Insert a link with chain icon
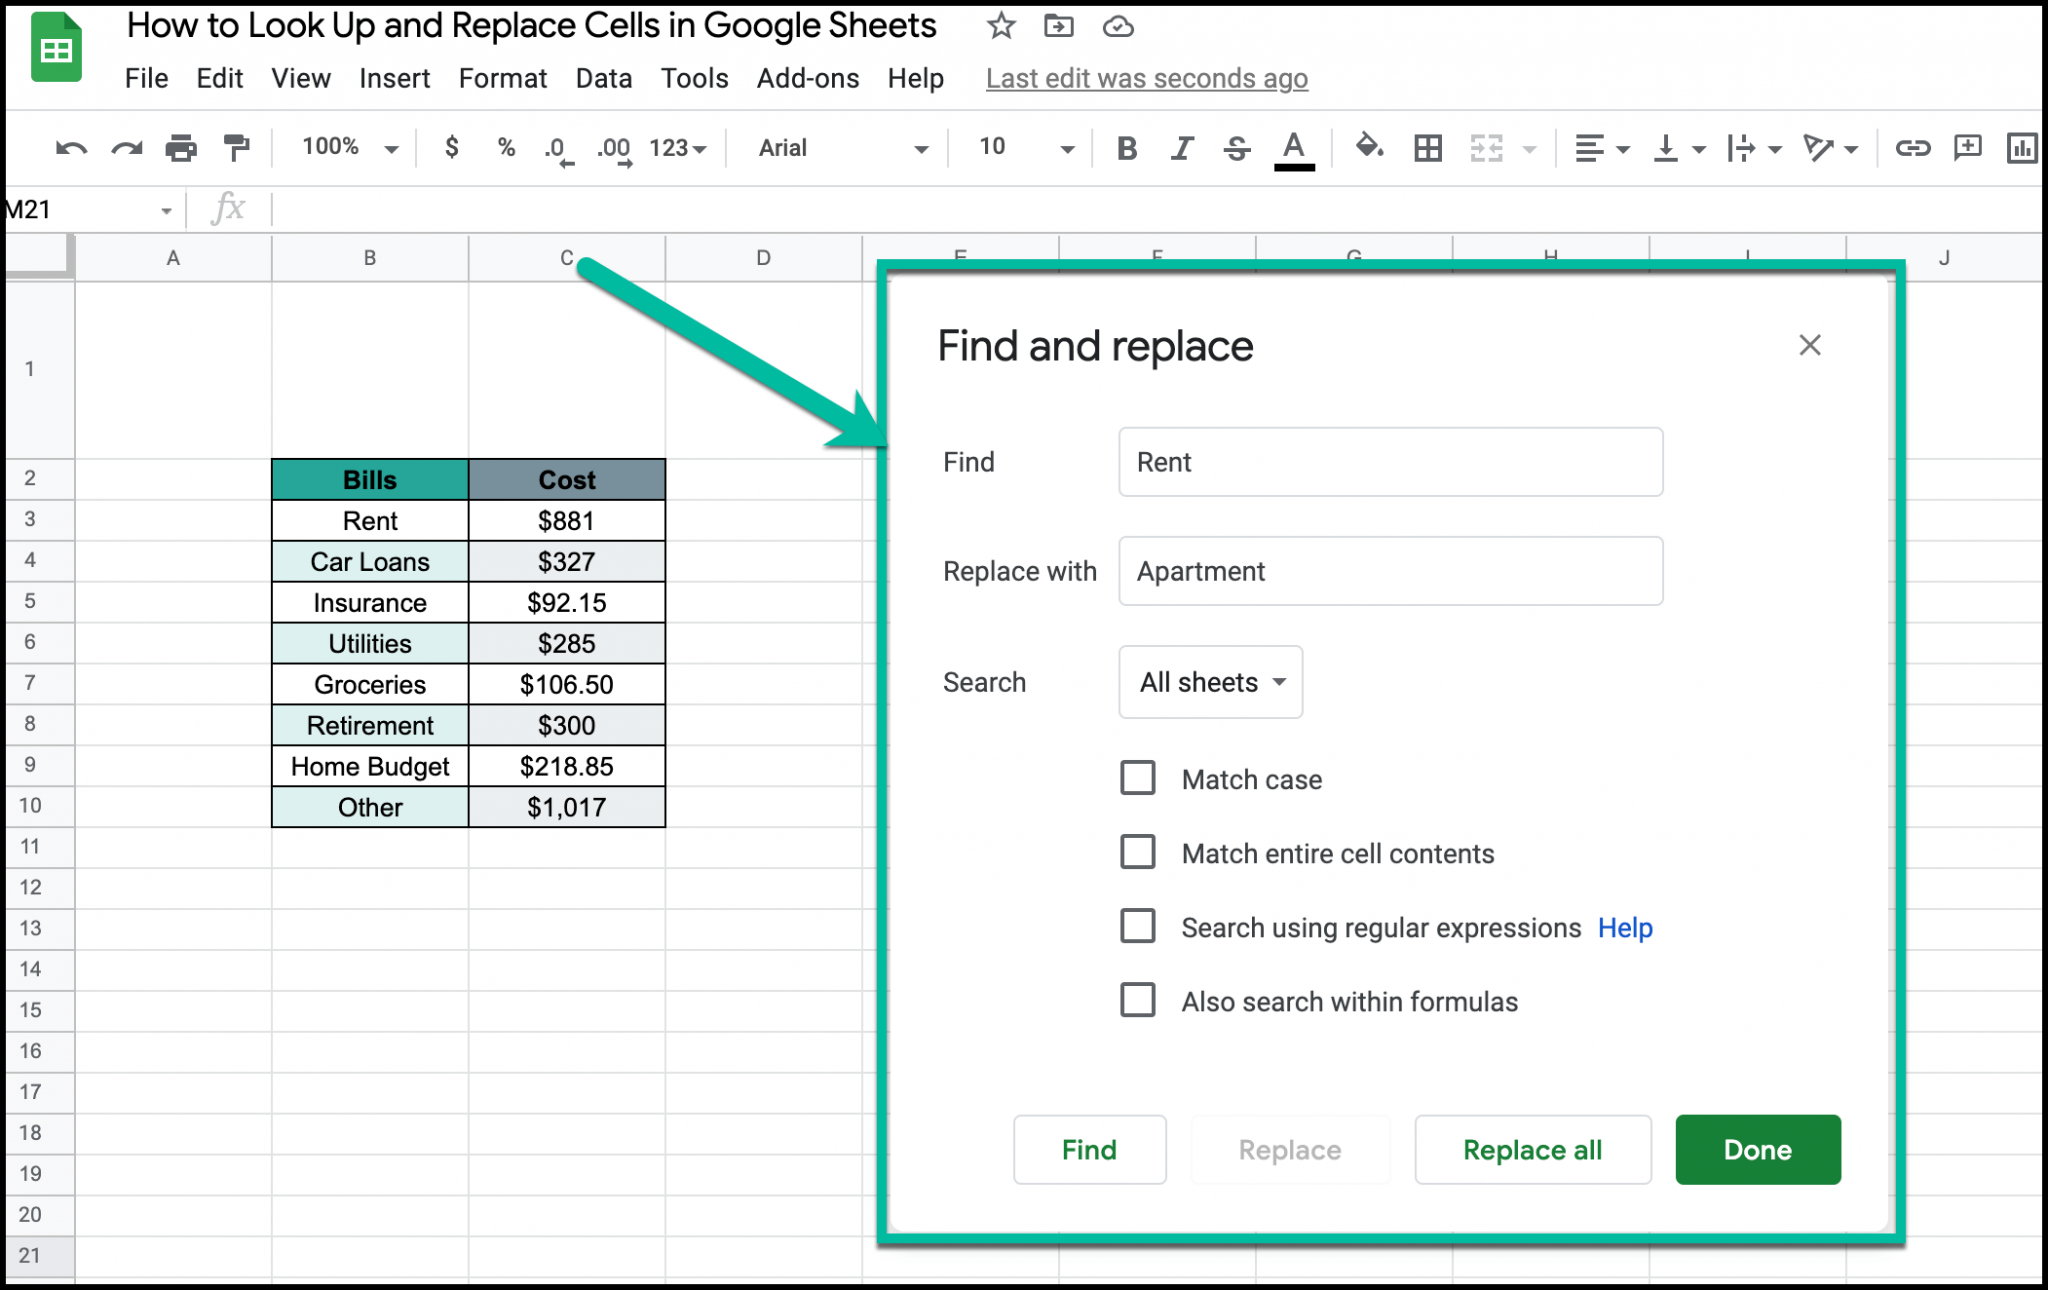 [x=1912, y=148]
